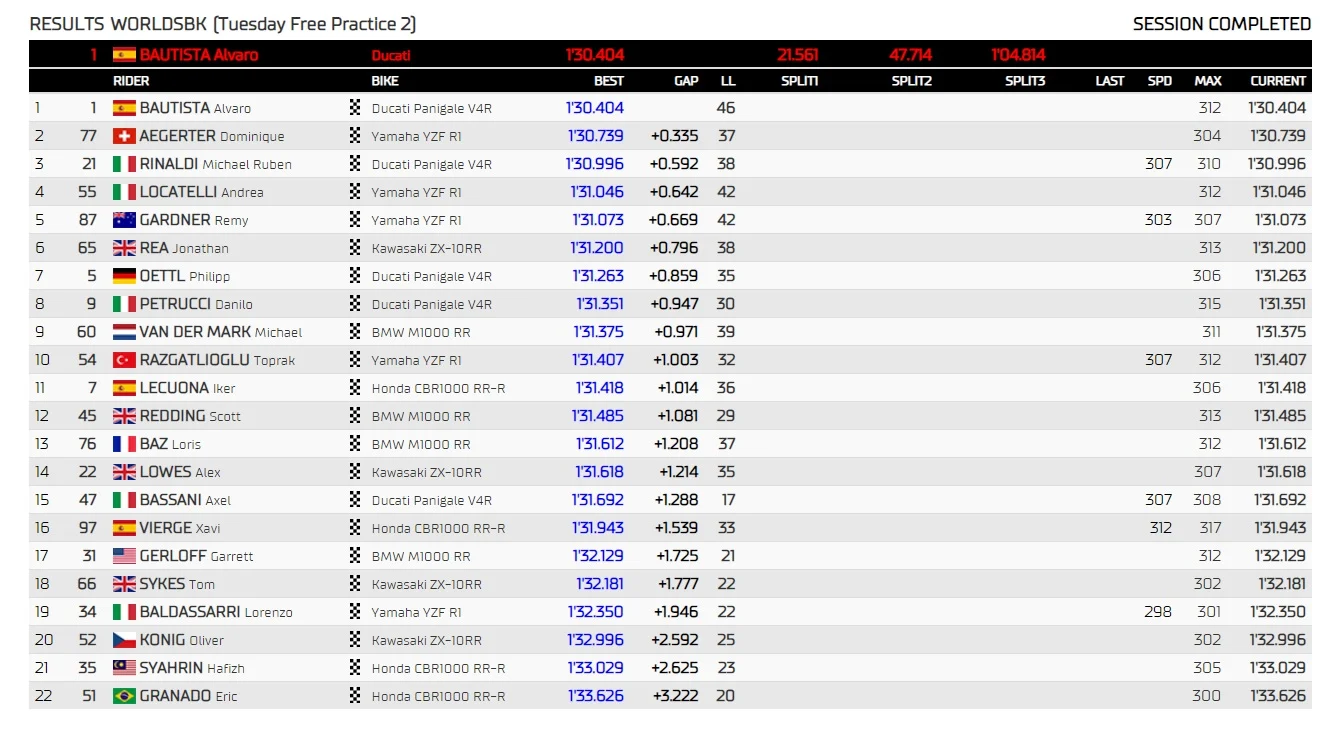The height and width of the screenshot is (749, 1343).
Task: Click the gap value +1.003
Action: pos(677,360)
